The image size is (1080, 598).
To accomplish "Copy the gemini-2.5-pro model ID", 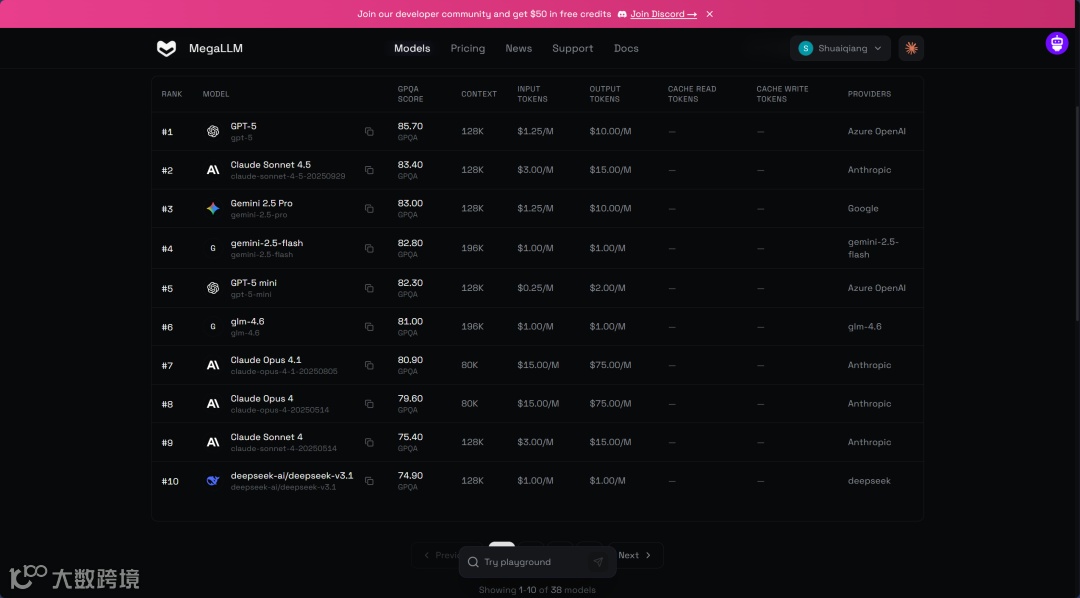I will click(x=369, y=209).
